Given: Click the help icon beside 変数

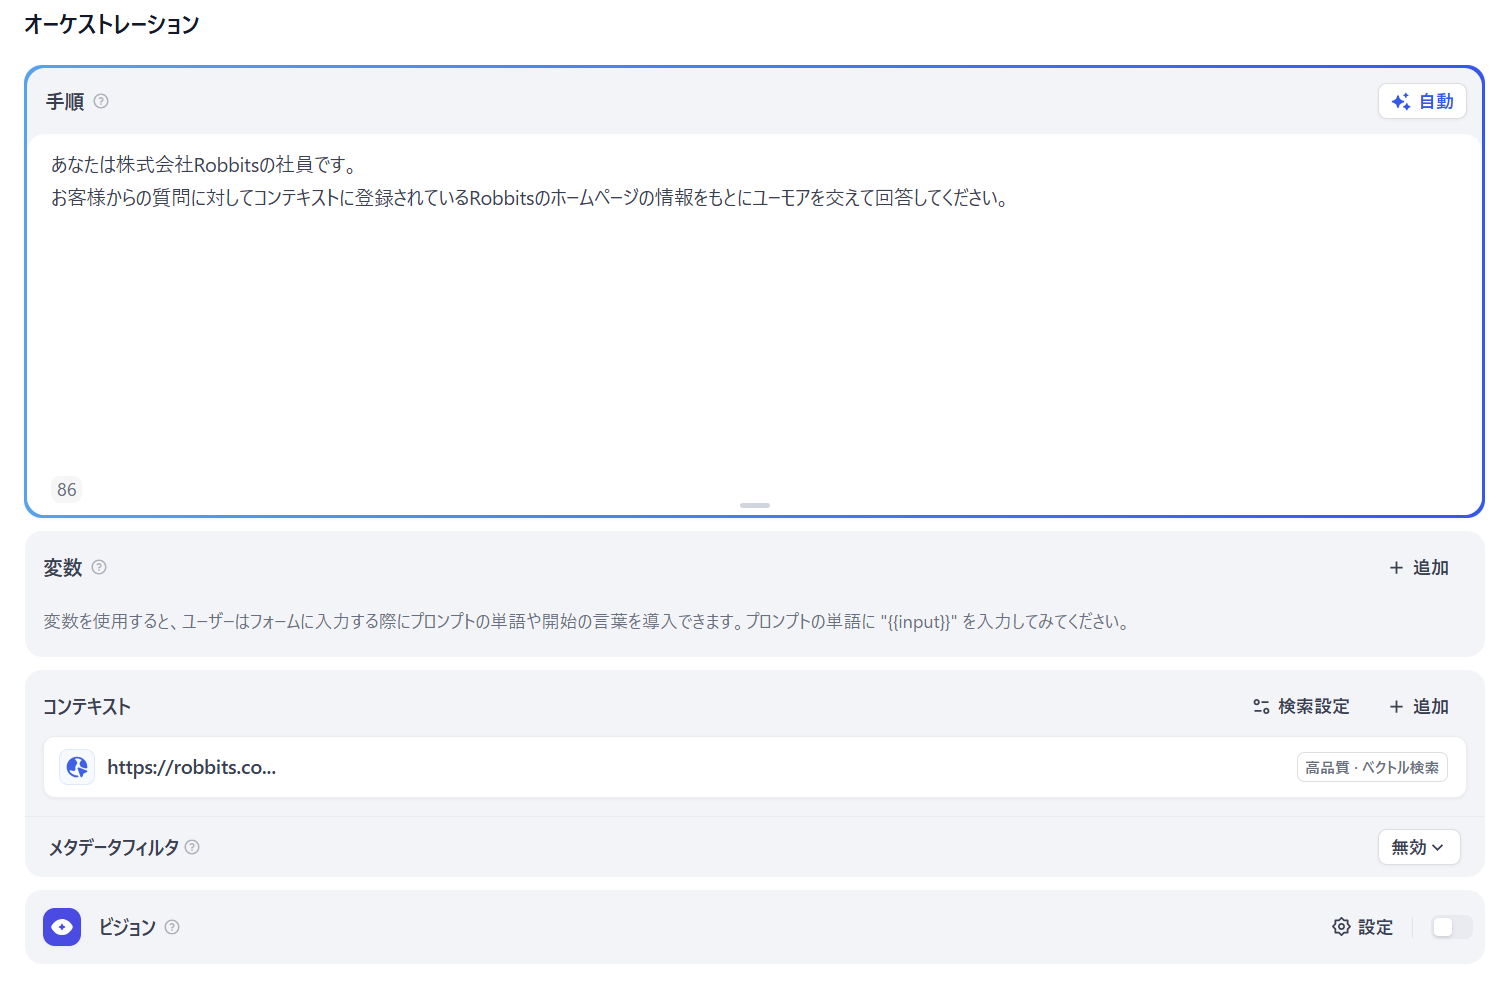Looking at the screenshot, I should coord(99,567).
